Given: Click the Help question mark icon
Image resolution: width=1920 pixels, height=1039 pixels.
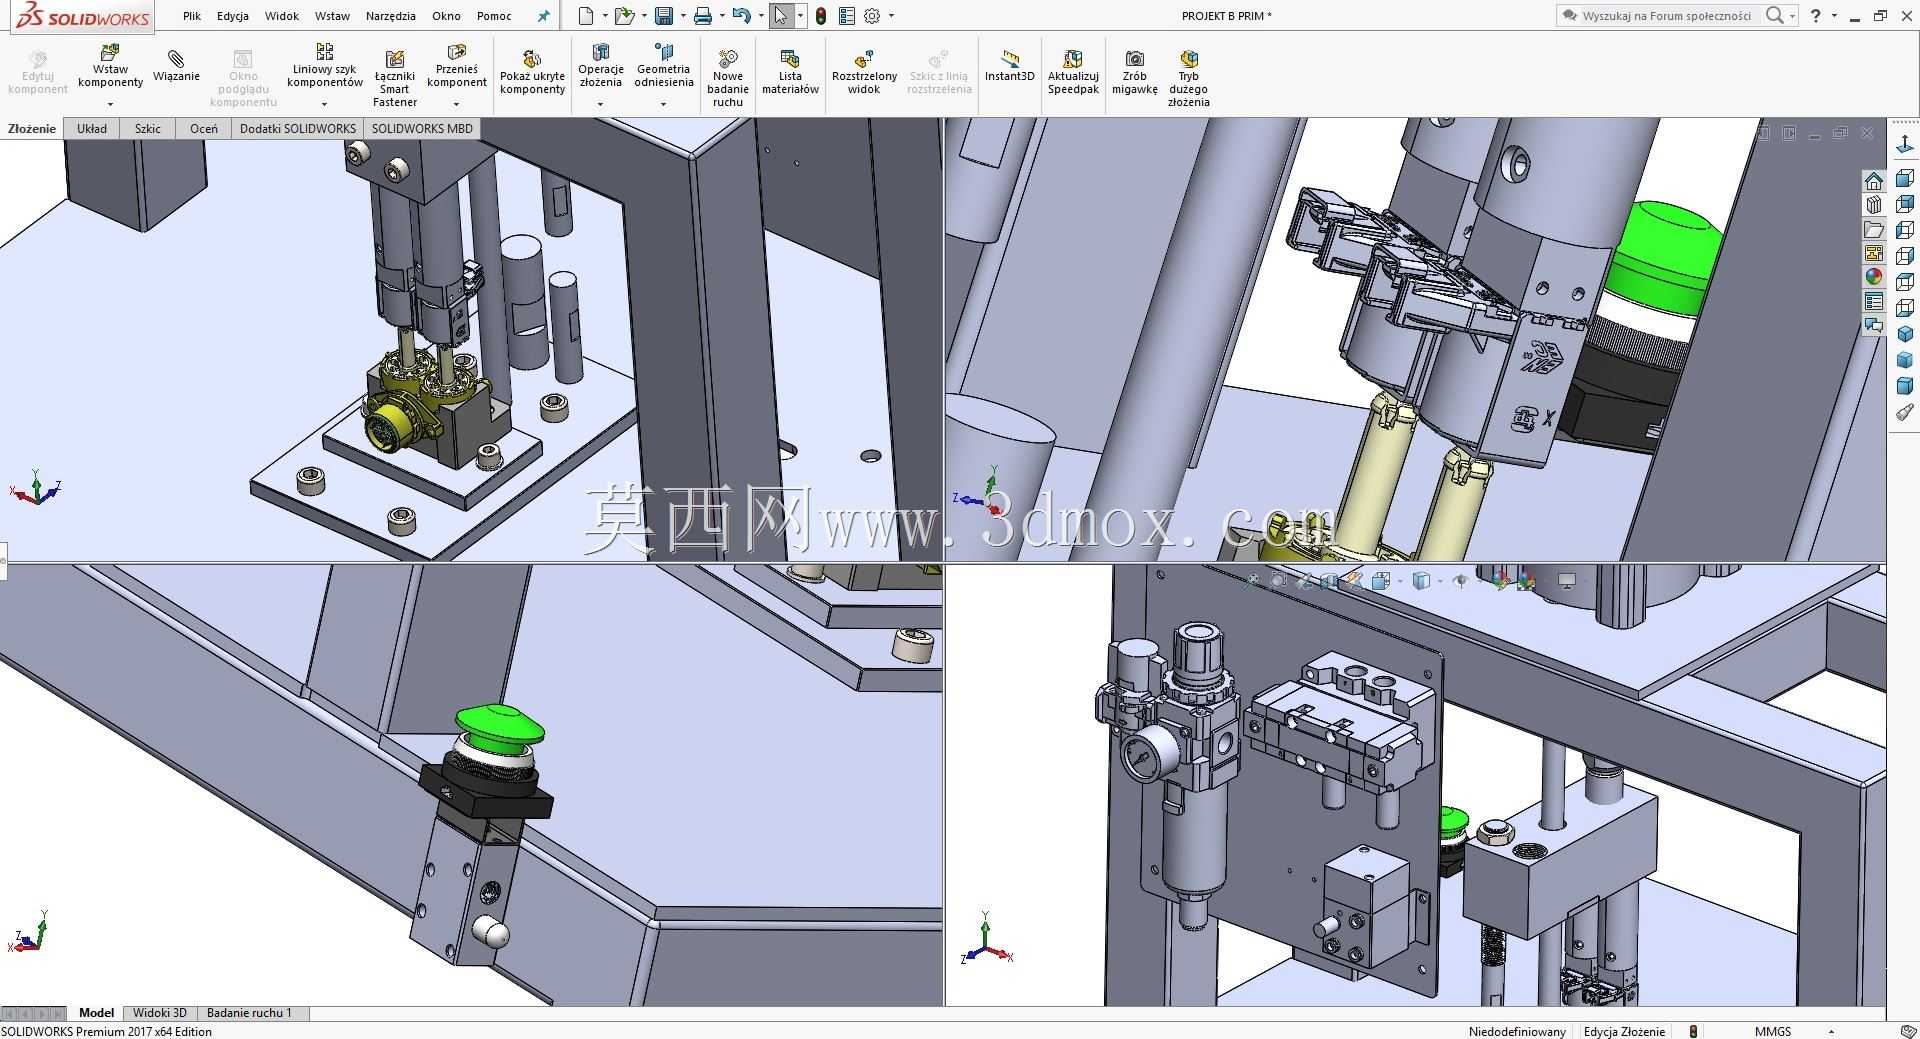Looking at the screenshot, I should (x=1816, y=16).
